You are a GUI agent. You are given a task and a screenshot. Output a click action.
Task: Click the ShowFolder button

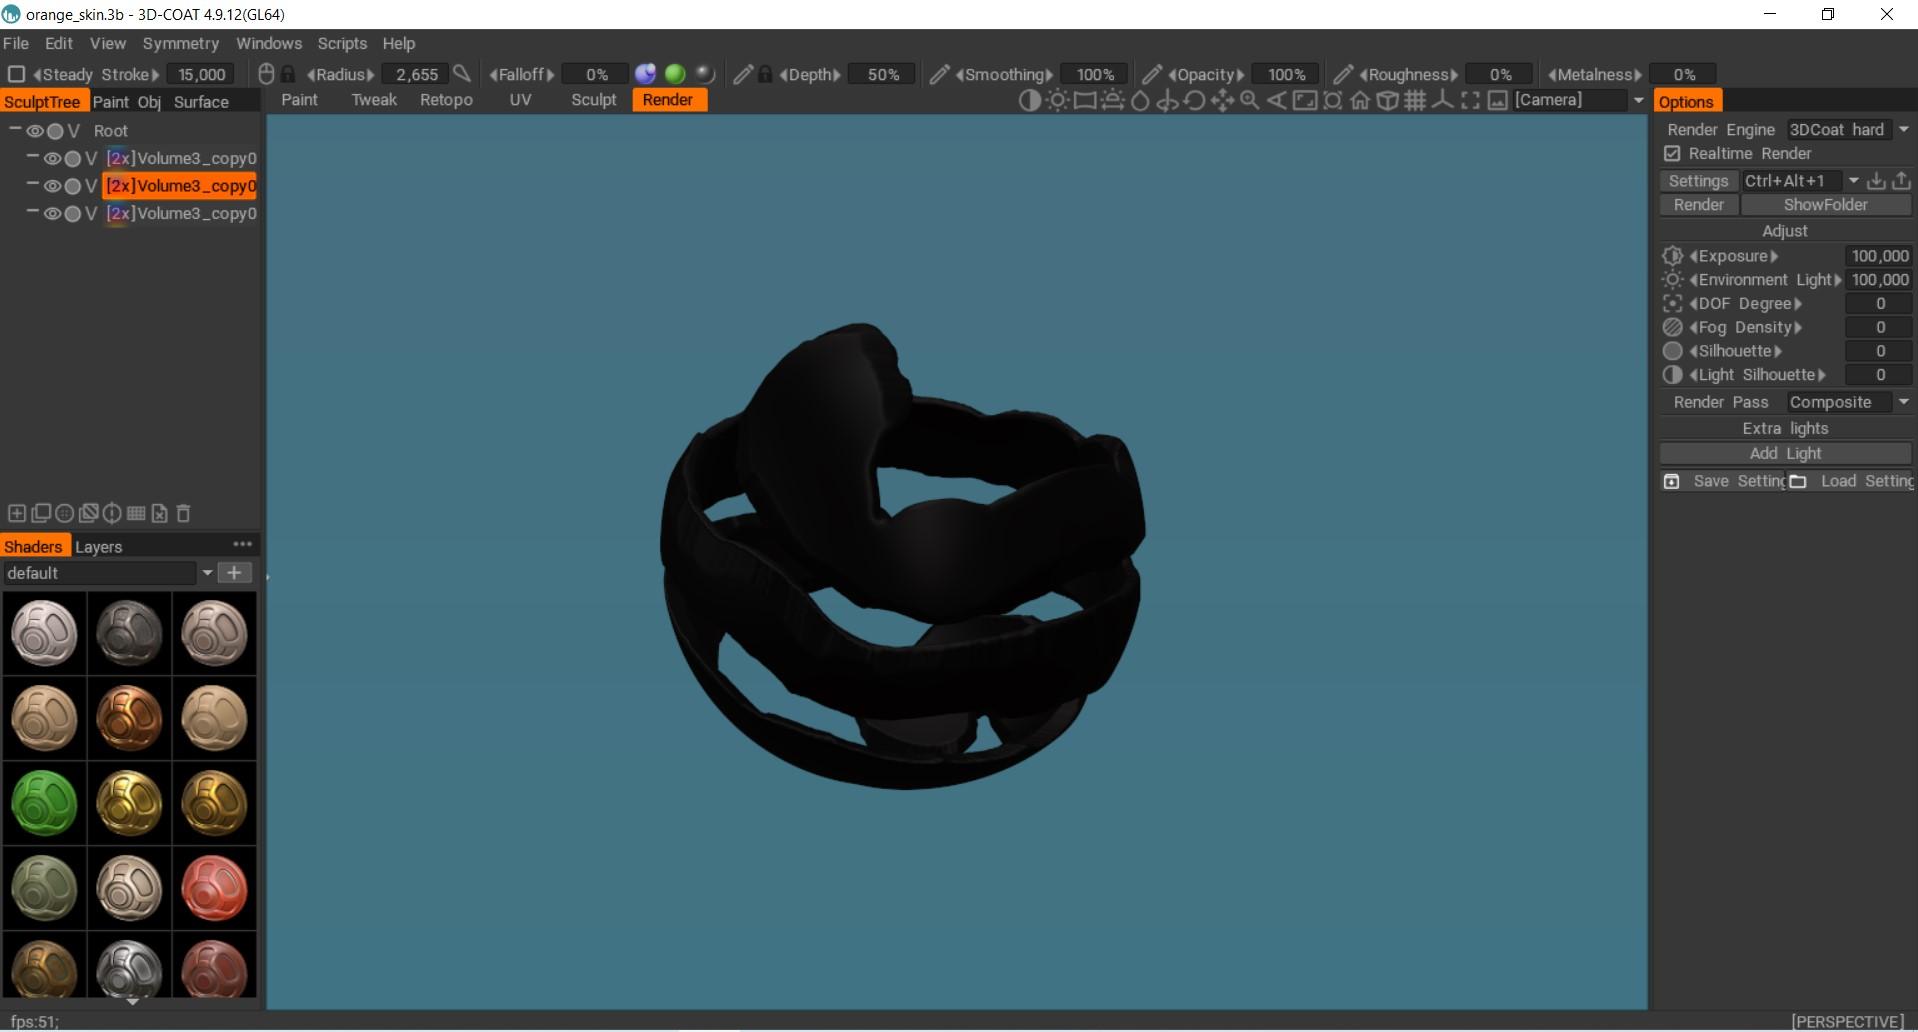(x=1826, y=204)
